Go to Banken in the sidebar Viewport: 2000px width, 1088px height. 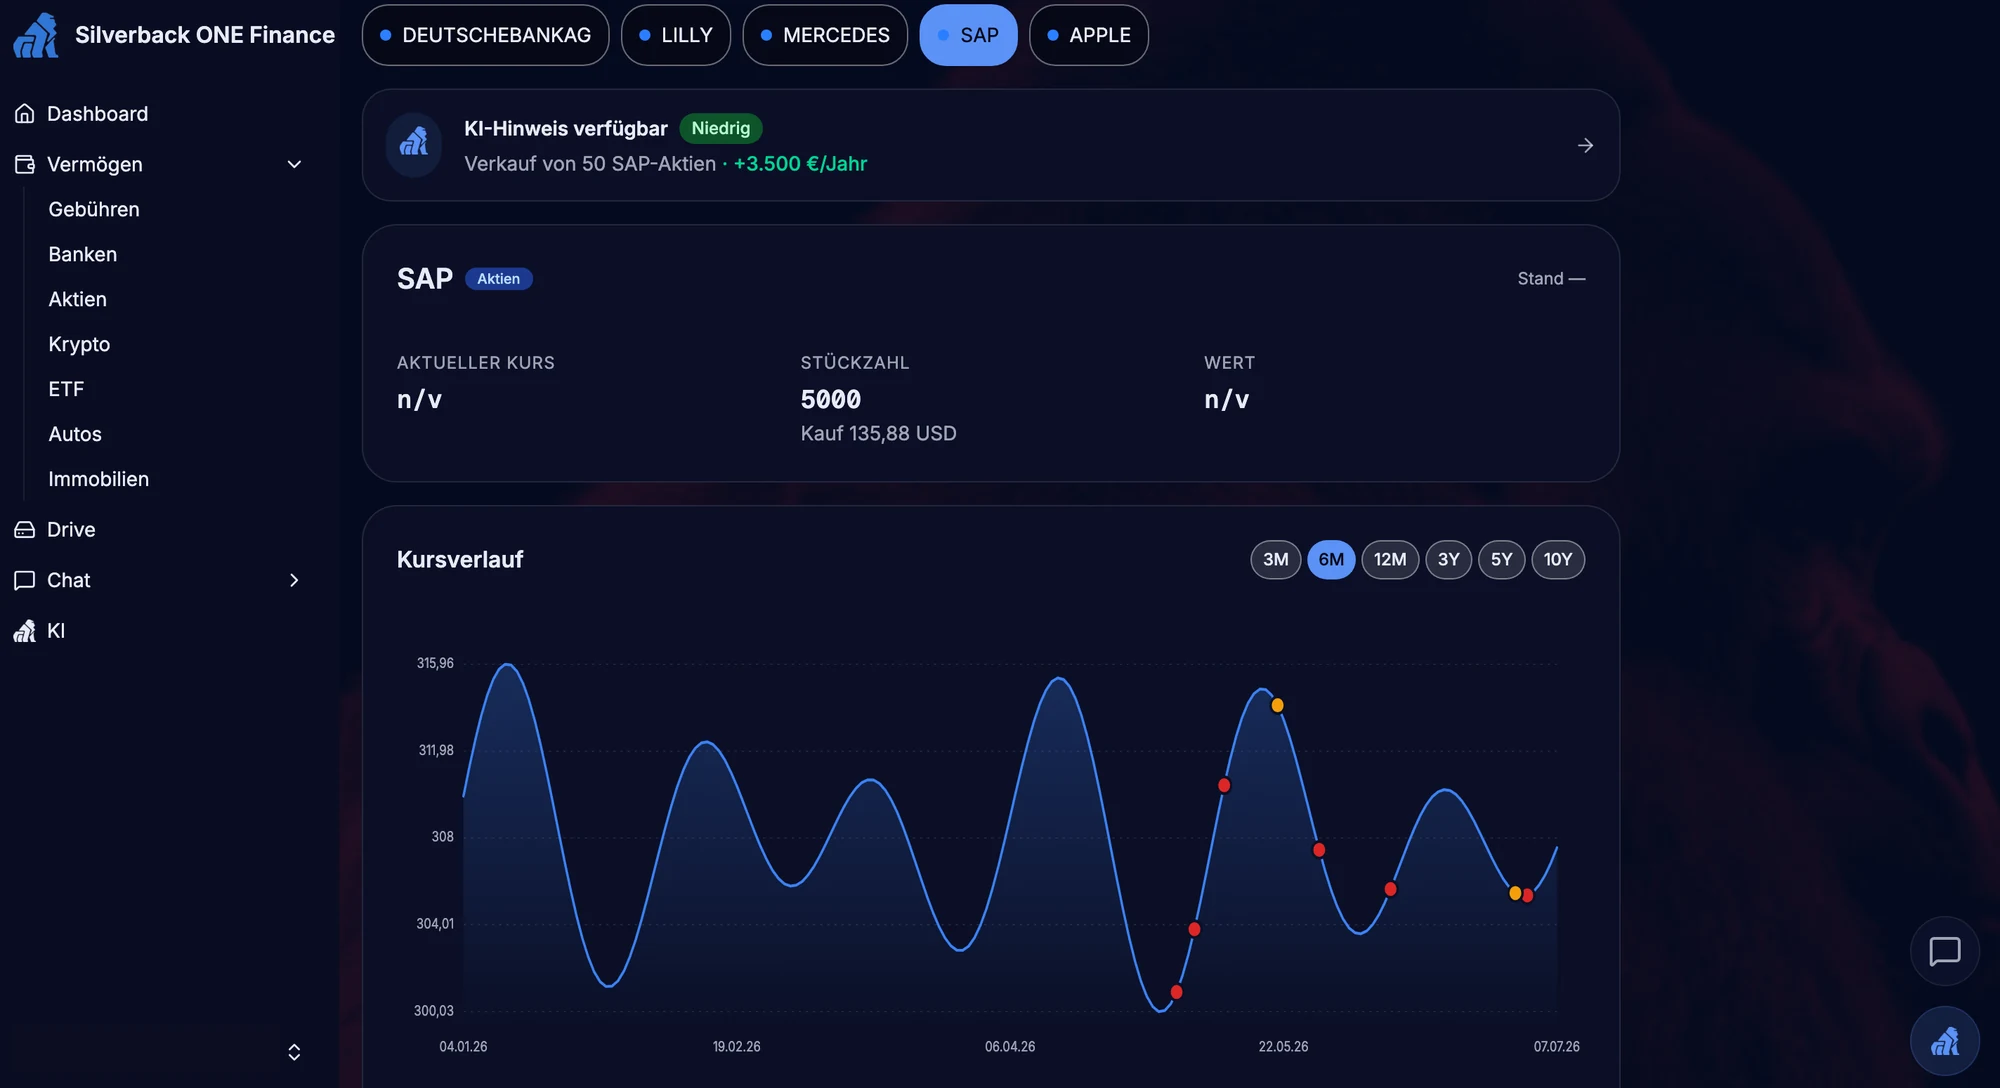tap(83, 255)
